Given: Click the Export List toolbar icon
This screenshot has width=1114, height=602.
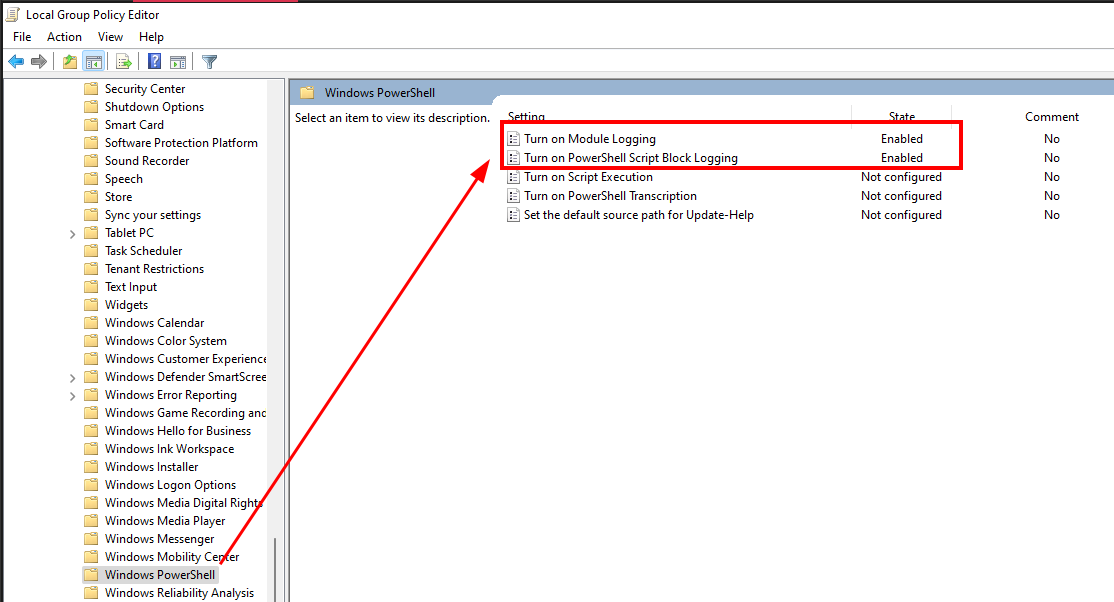Looking at the screenshot, I should tap(124, 62).
